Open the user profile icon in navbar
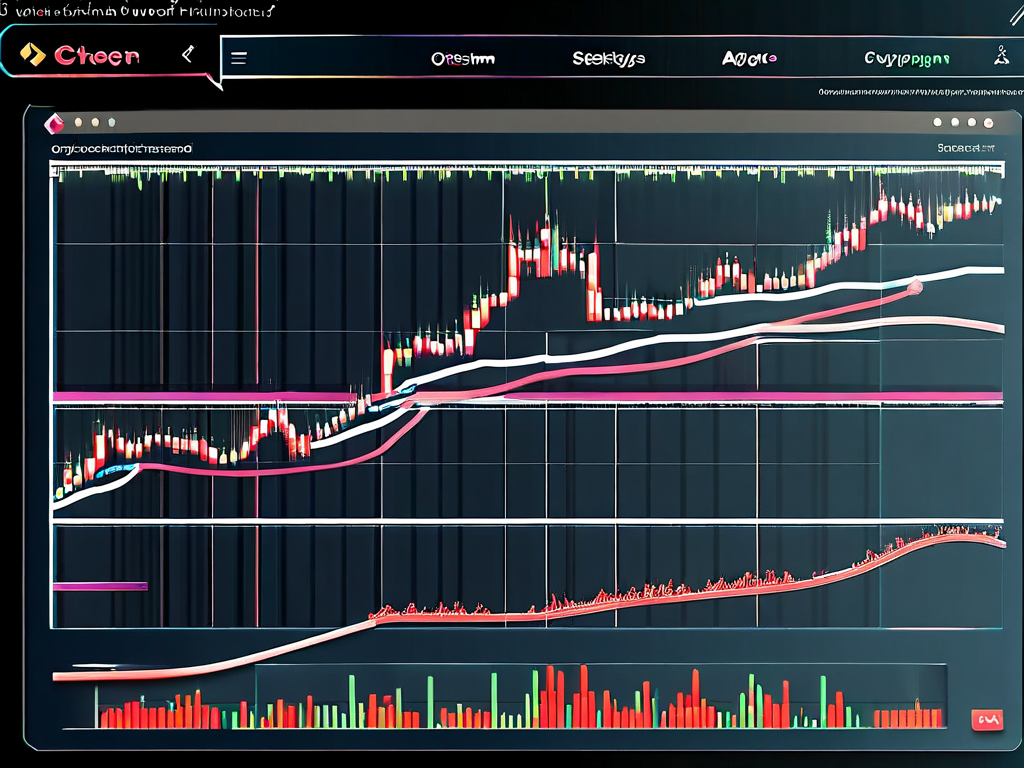Image resolution: width=1024 pixels, height=768 pixels. [998, 57]
